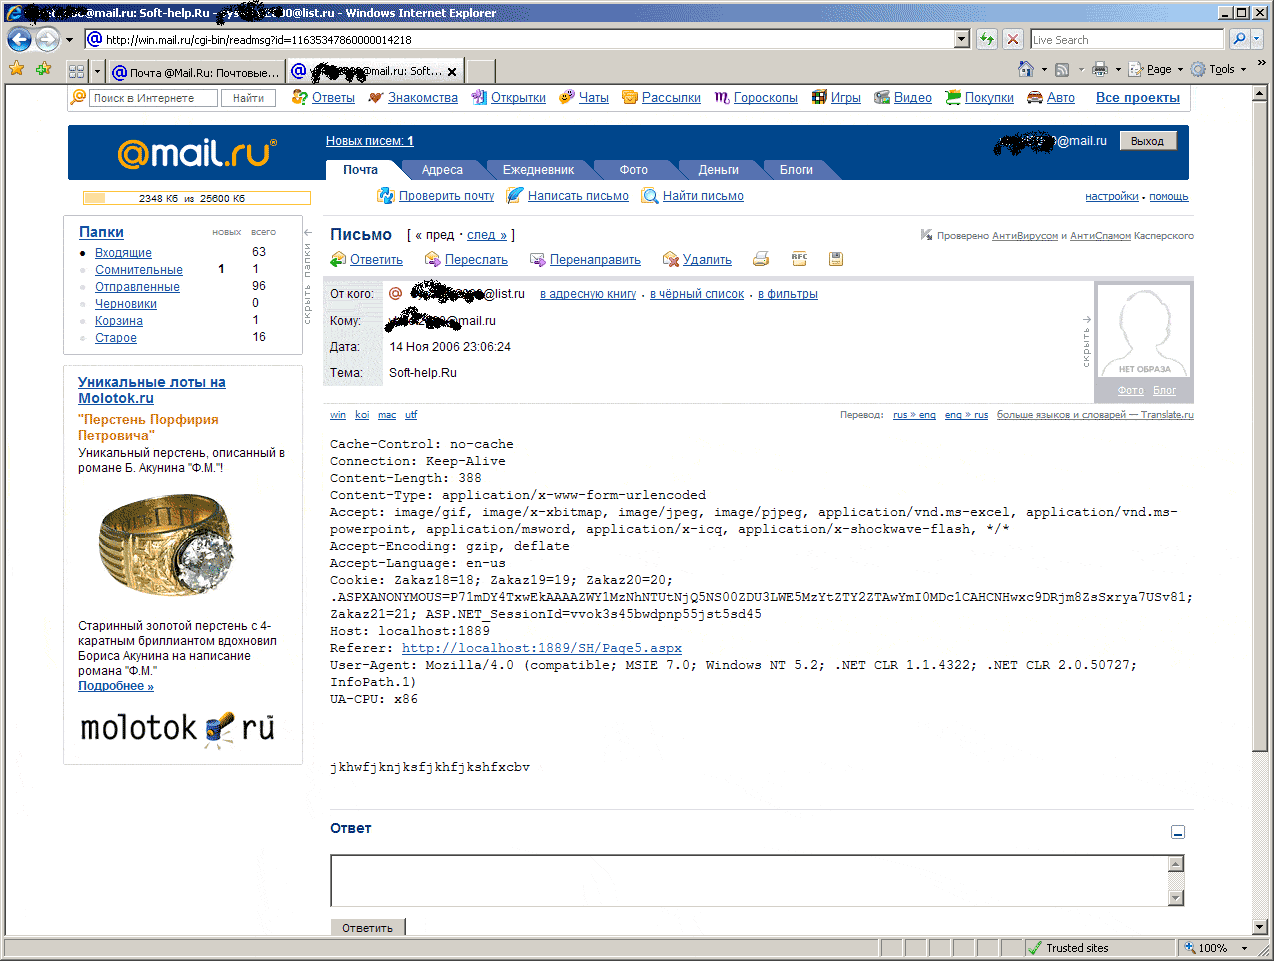Click the RSS feeds icon in IE toolbar
The image size is (1274, 961).
(x=1062, y=69)
